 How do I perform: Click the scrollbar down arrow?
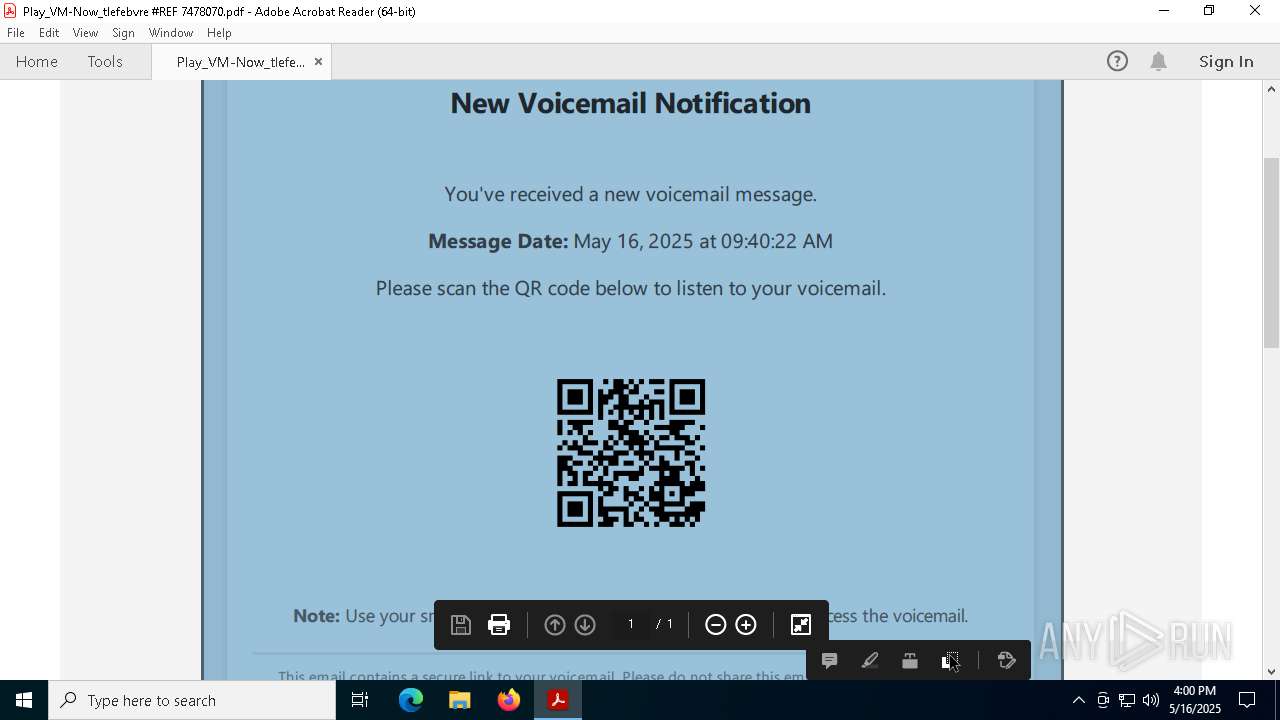tap(1271, 672)
